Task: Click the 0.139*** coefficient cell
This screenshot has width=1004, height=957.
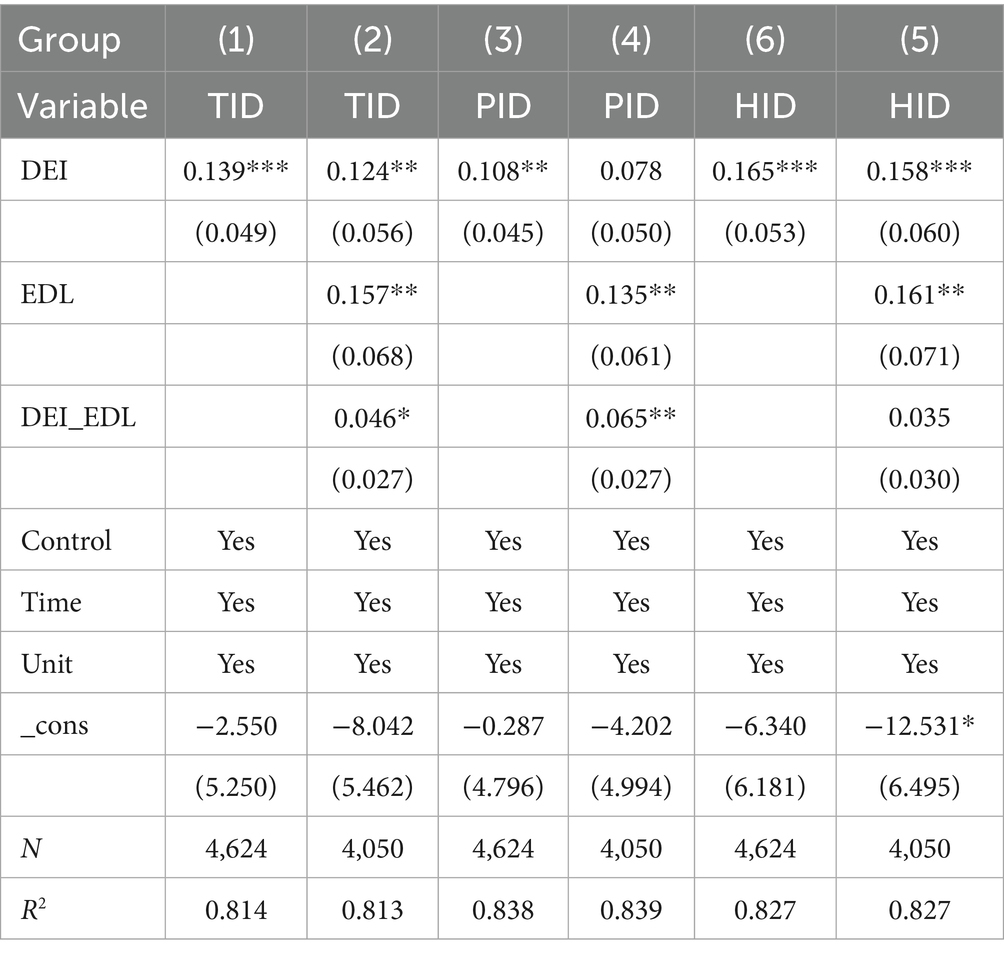Action: click(x=236, y=171)
